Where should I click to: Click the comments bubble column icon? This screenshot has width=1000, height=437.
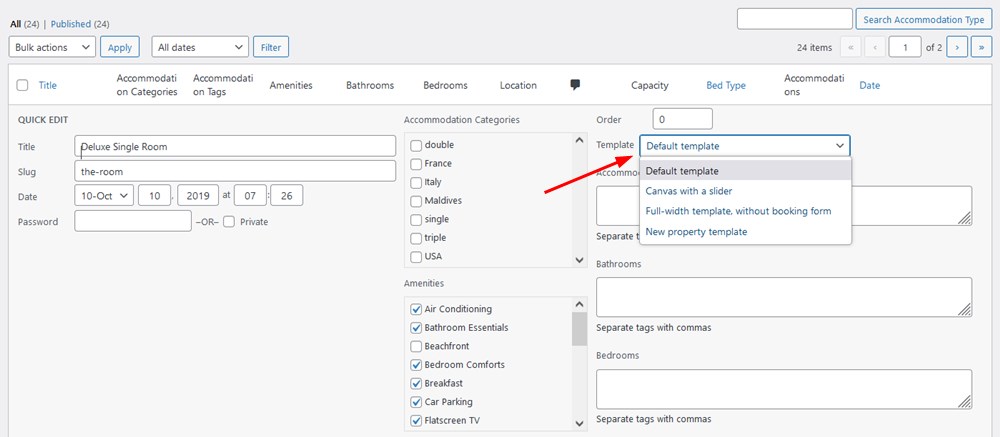(x=575, y=85)
